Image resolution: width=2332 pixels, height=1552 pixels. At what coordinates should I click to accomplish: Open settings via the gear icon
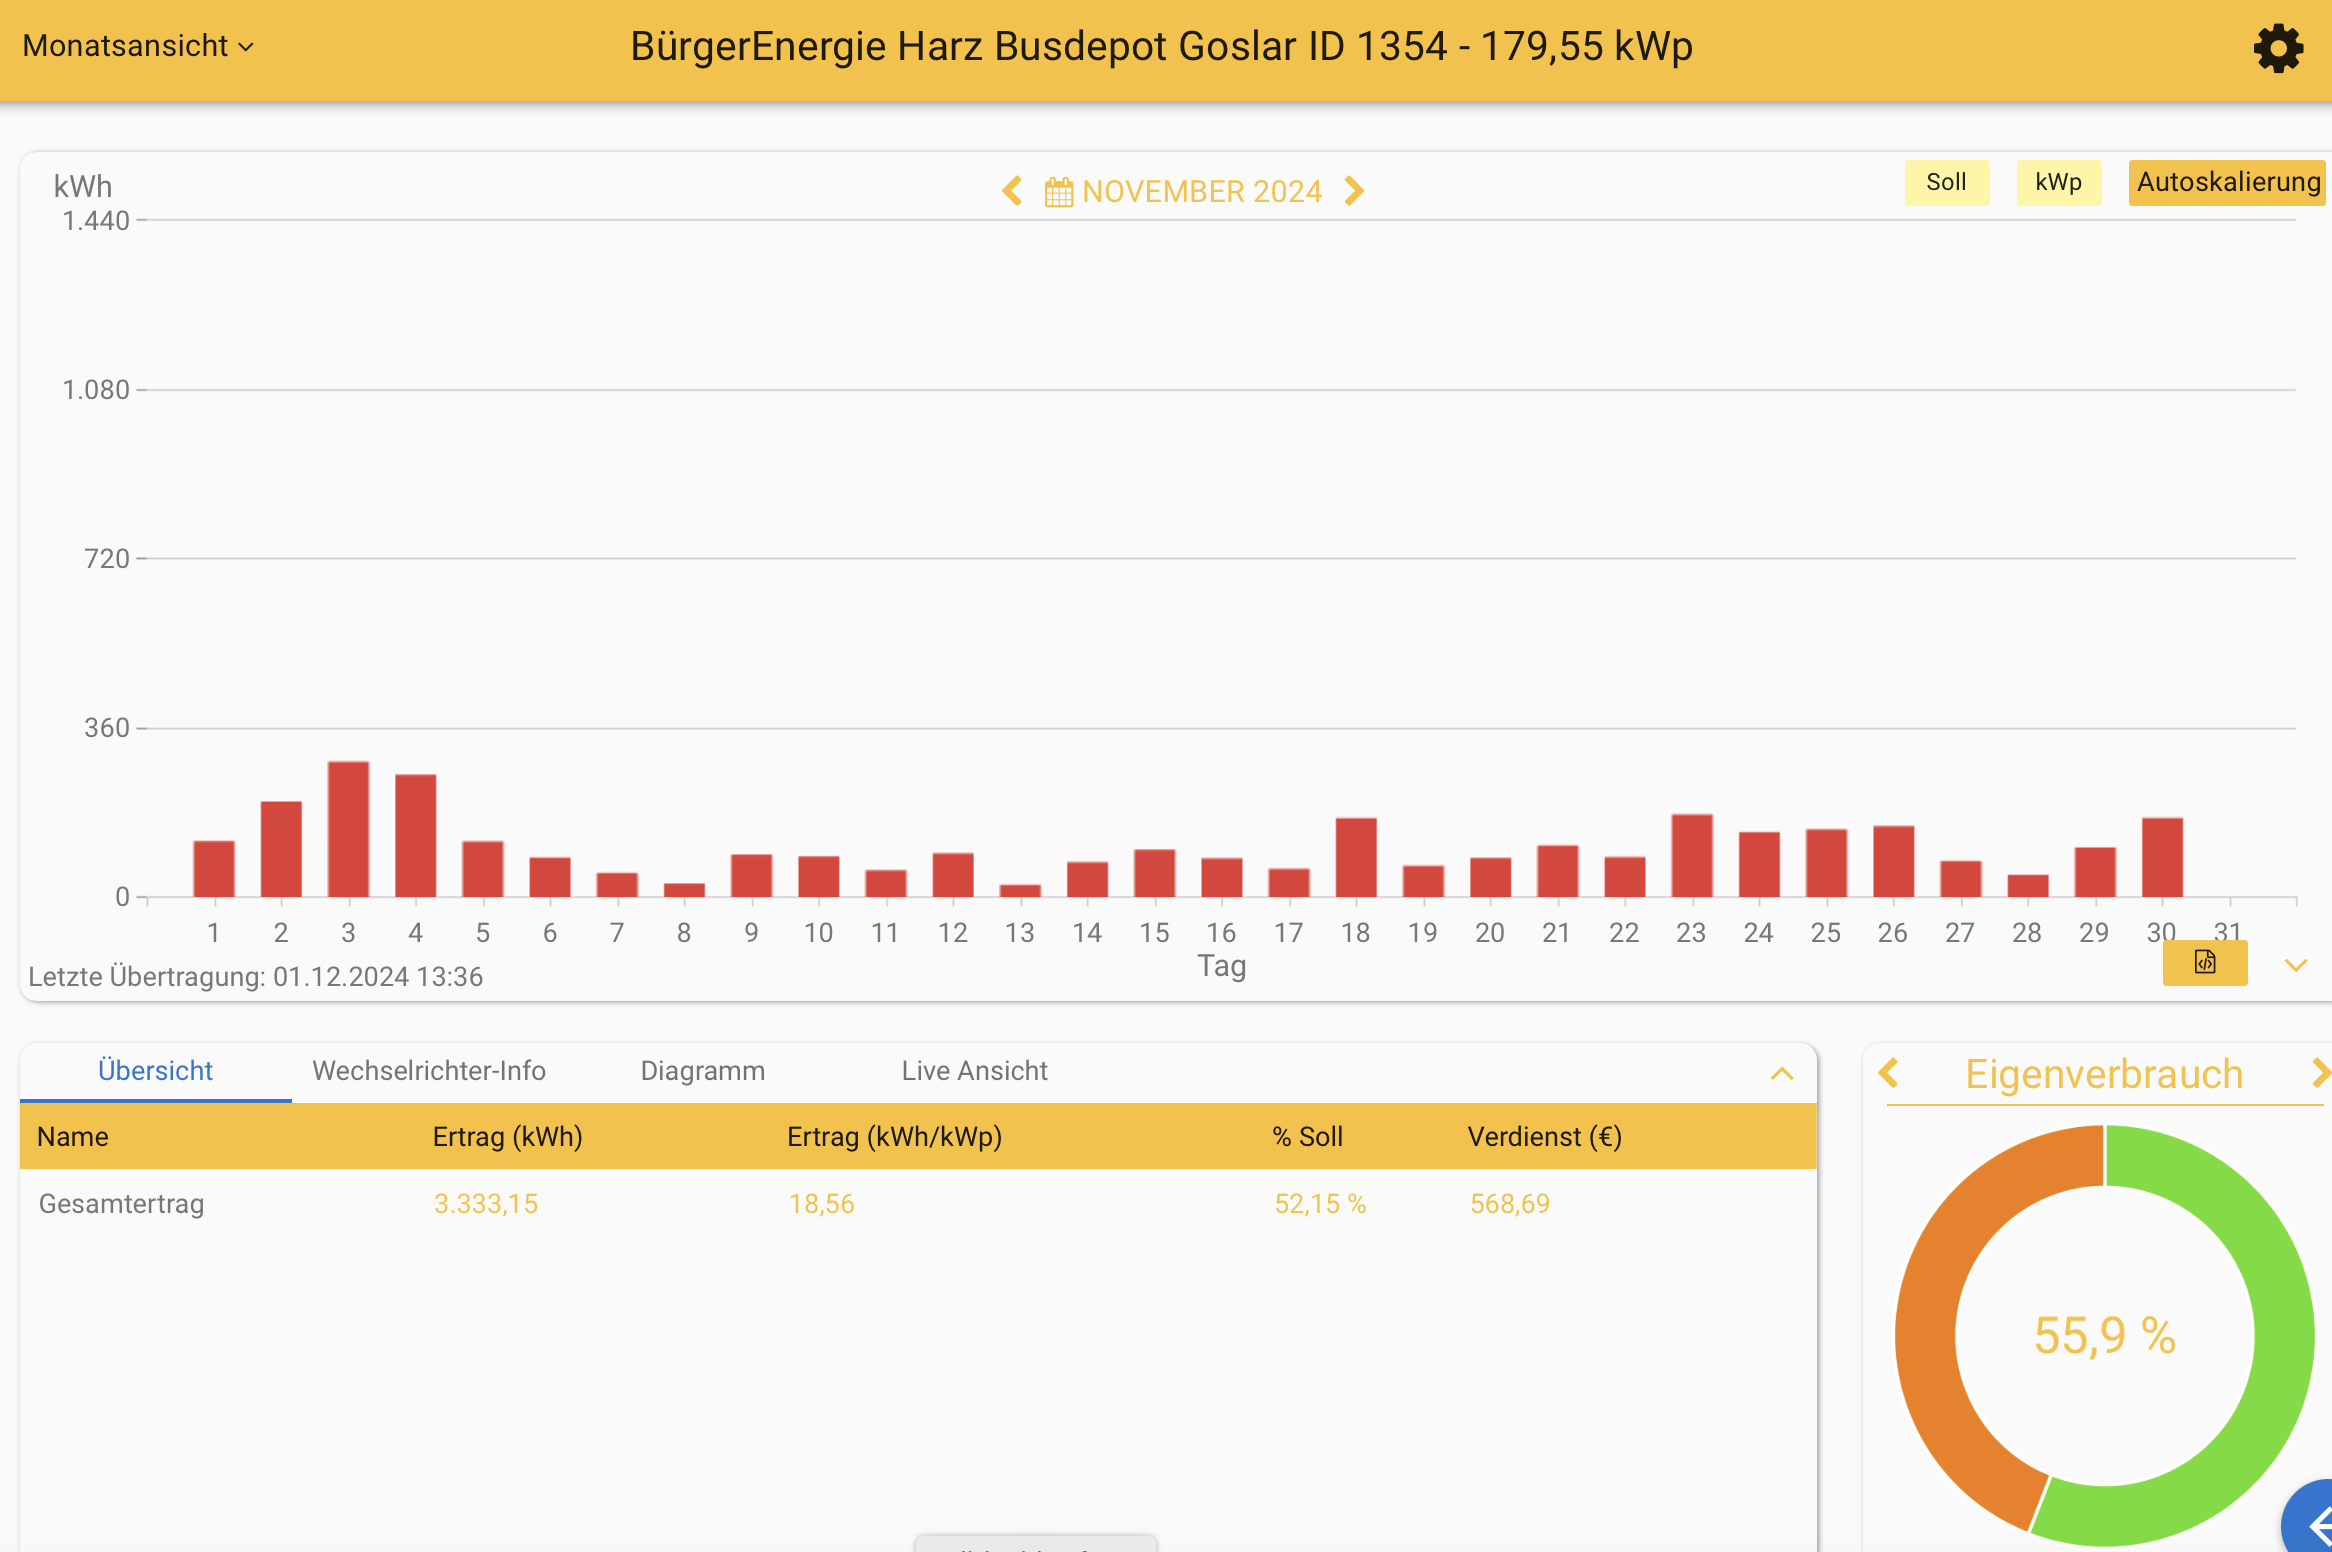click(2278, 48)
